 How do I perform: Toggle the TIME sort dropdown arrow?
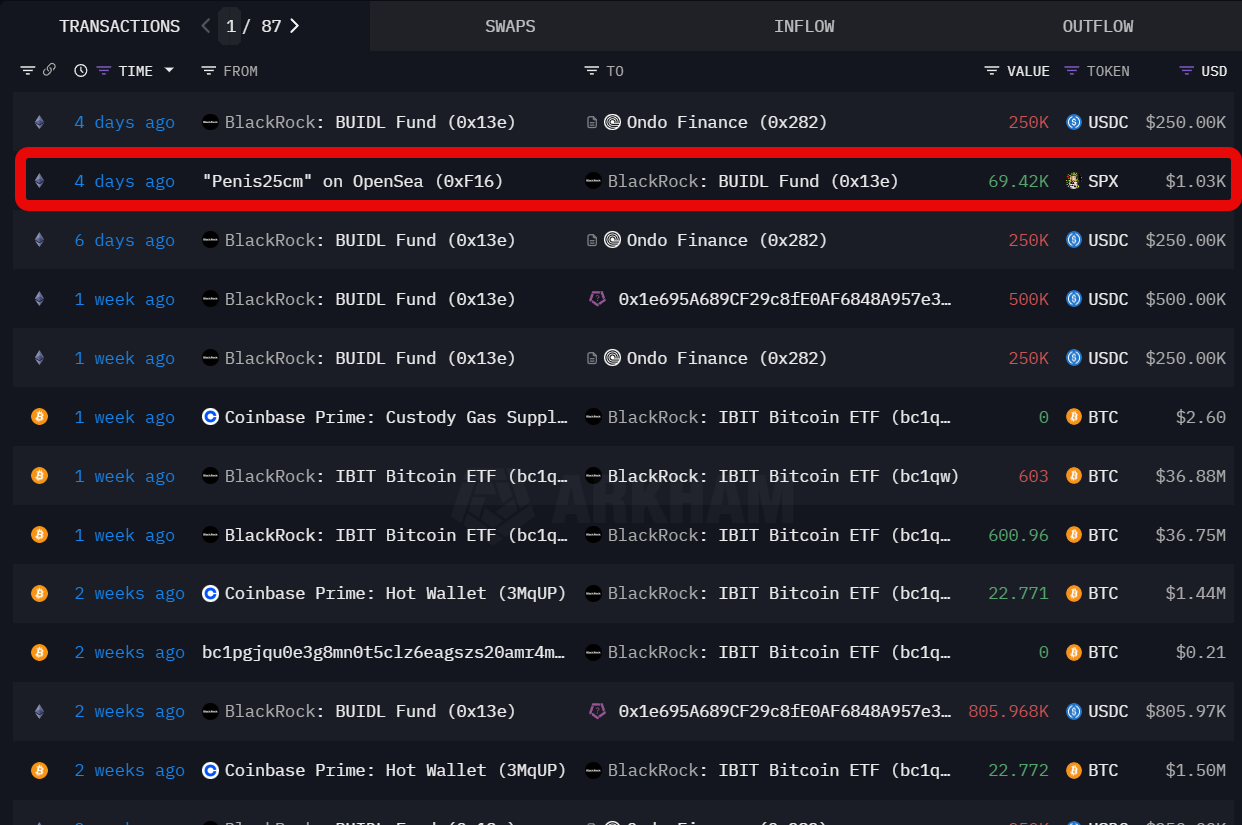point(169,71)
